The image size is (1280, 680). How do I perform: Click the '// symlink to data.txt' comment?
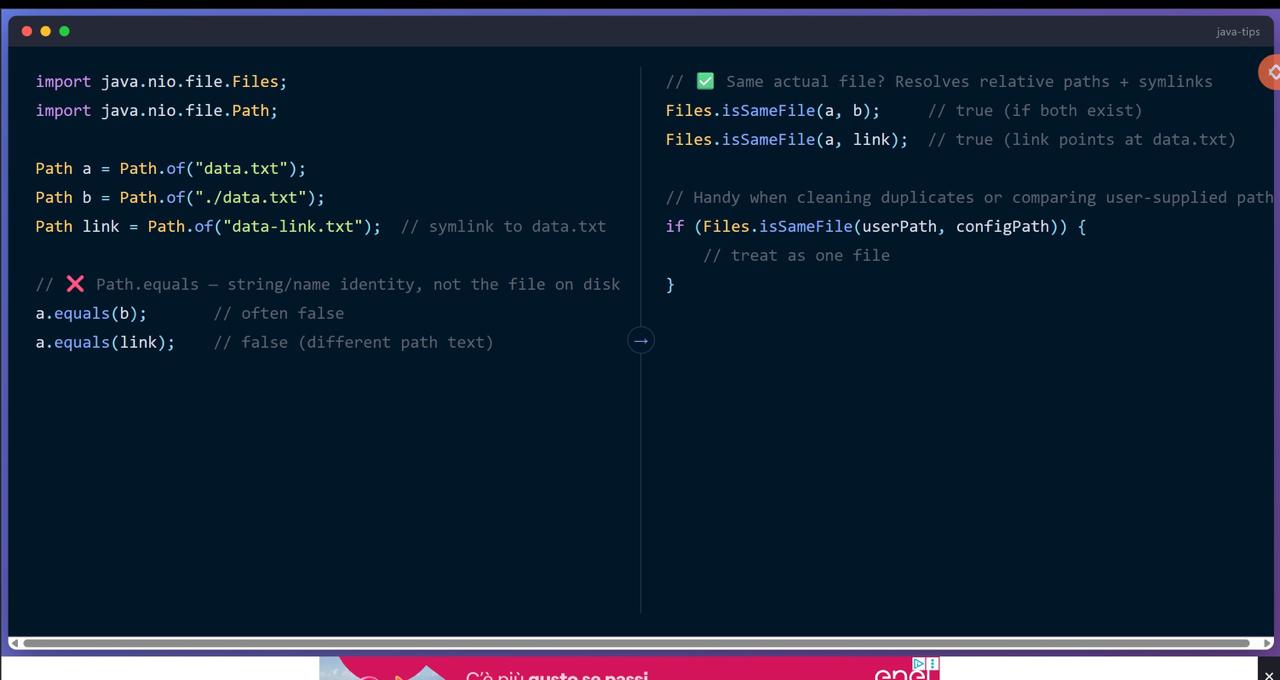(503, 226)
